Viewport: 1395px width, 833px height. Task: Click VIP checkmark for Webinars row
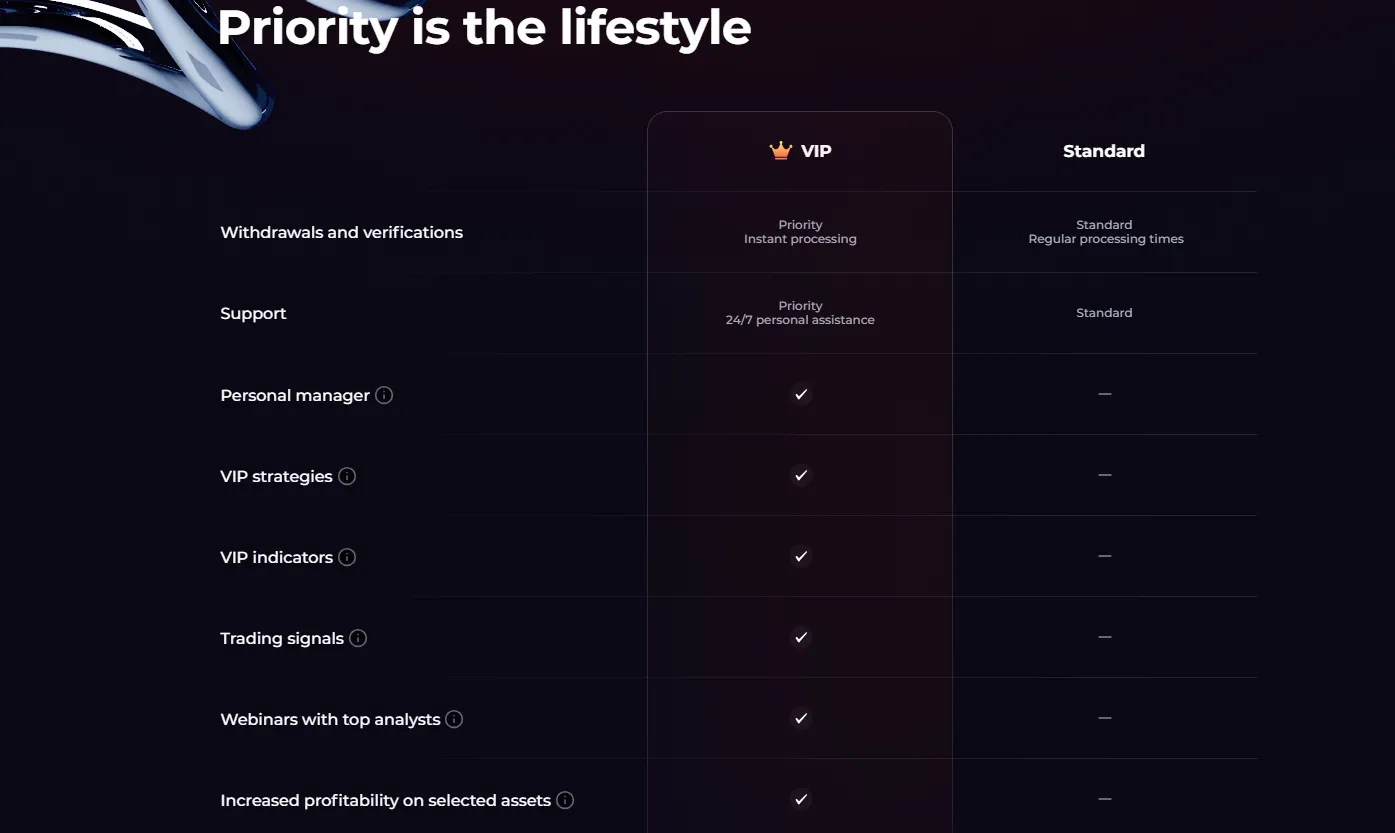pos(800,718)
